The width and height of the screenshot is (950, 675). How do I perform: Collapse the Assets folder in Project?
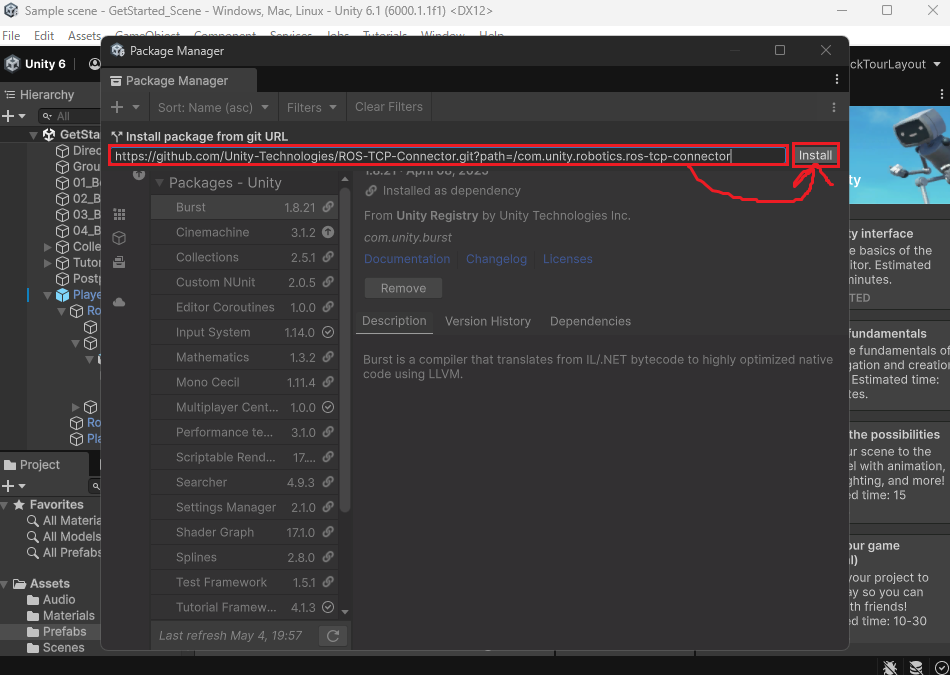5,584
